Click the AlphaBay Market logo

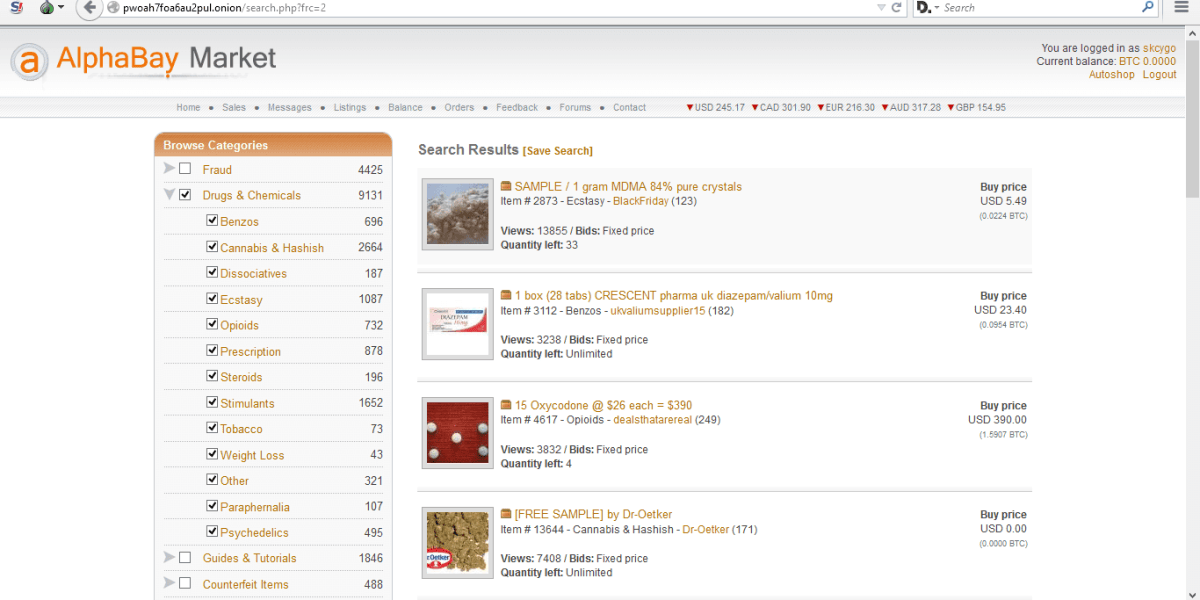click(145, 60)
